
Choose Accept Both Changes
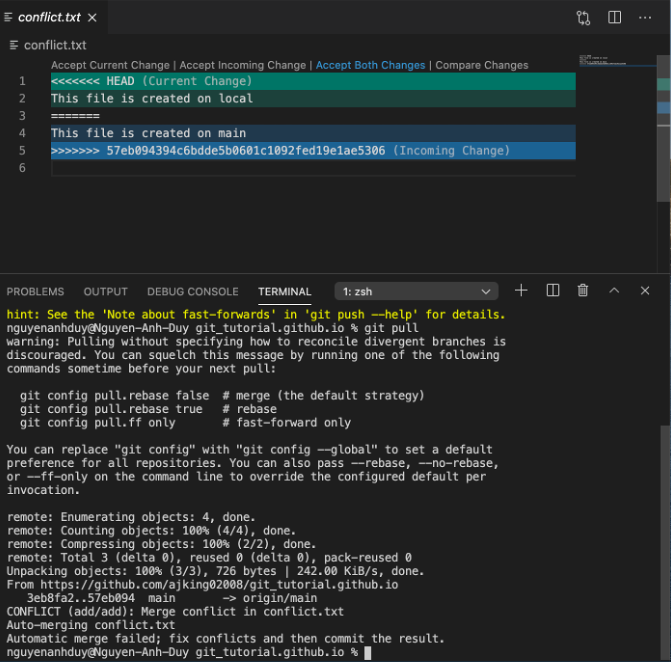pos(370,65)
